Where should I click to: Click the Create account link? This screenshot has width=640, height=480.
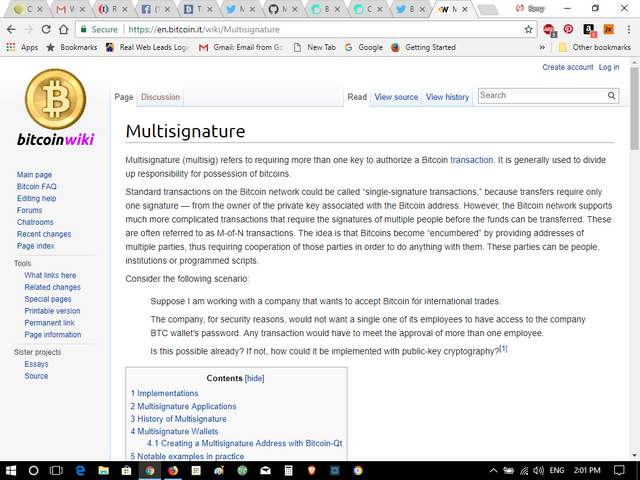coord(568,67)
